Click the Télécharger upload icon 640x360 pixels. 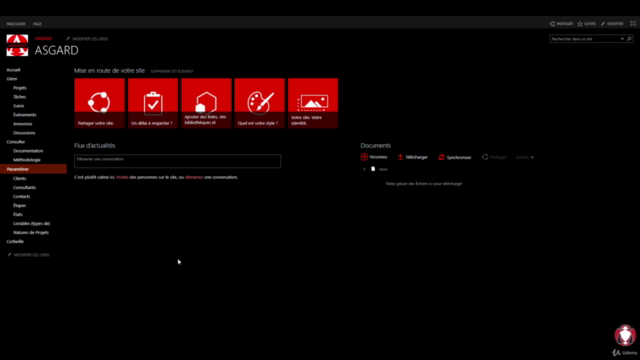pos(400,157)
